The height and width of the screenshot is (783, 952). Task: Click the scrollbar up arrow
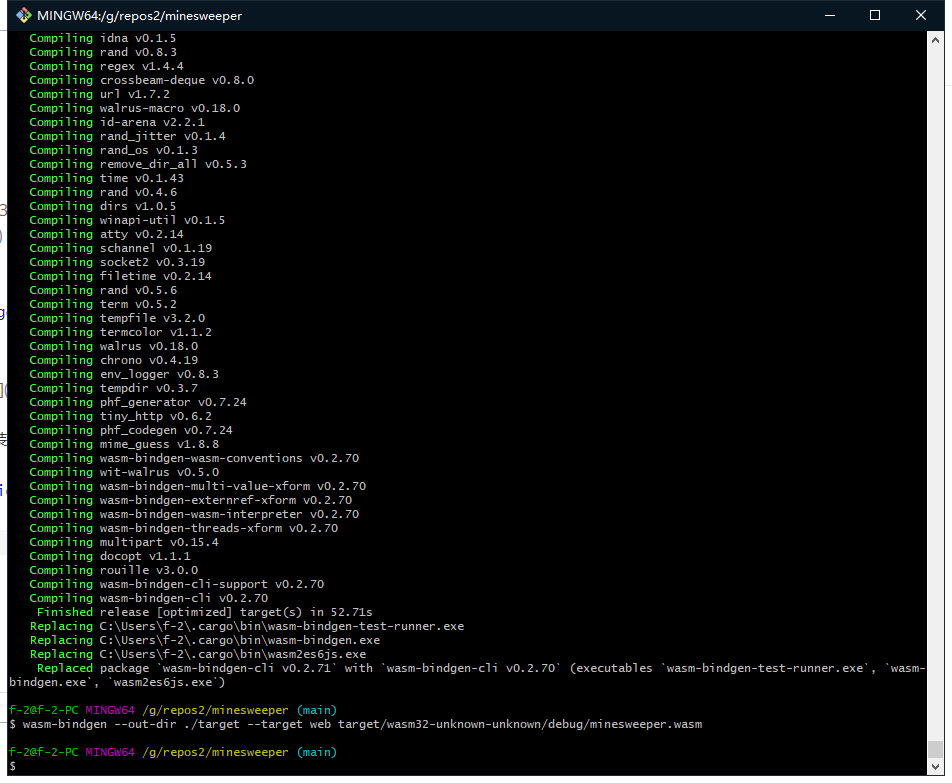(935, 39)
